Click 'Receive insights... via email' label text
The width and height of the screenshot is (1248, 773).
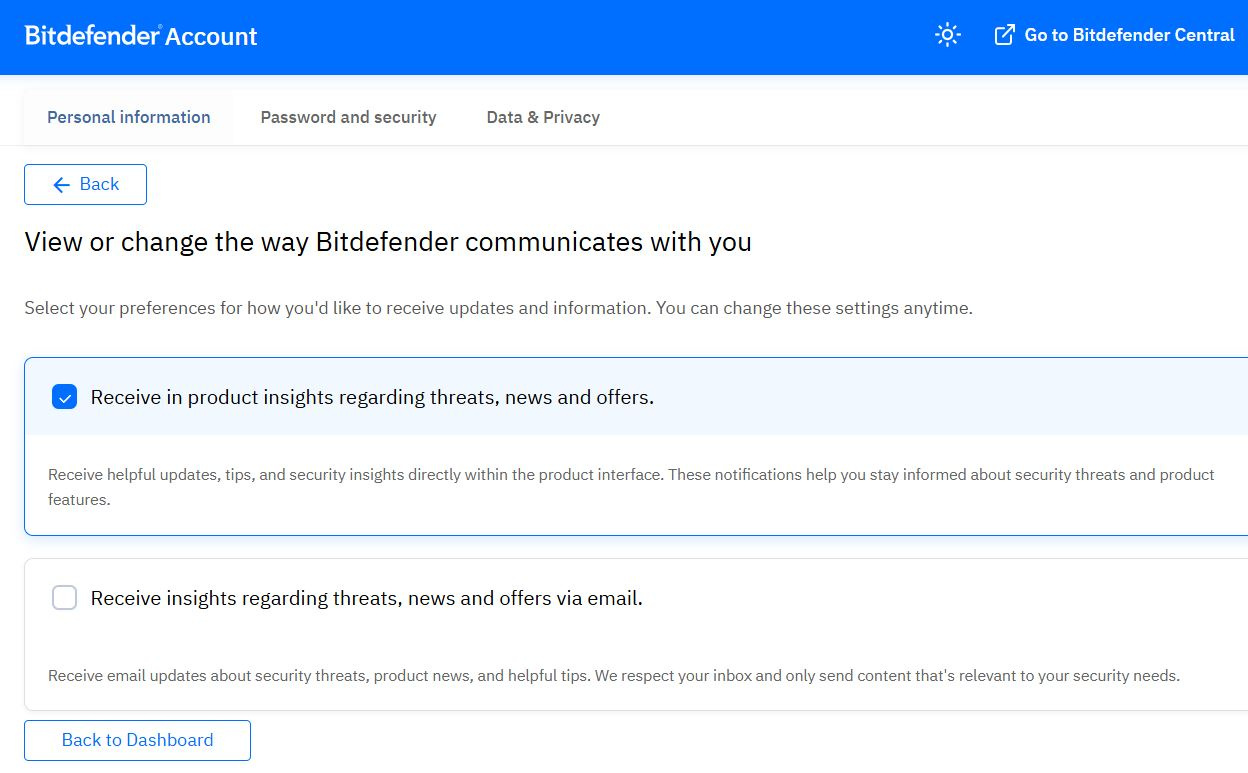[x=367, y=598]
